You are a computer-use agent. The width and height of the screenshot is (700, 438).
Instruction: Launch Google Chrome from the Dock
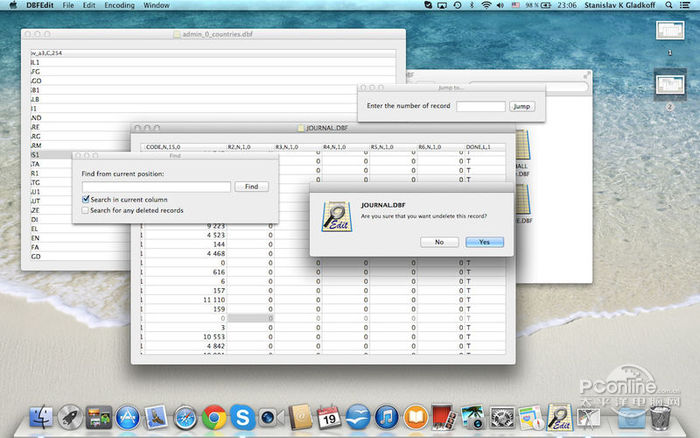click(x=213, y=417)
